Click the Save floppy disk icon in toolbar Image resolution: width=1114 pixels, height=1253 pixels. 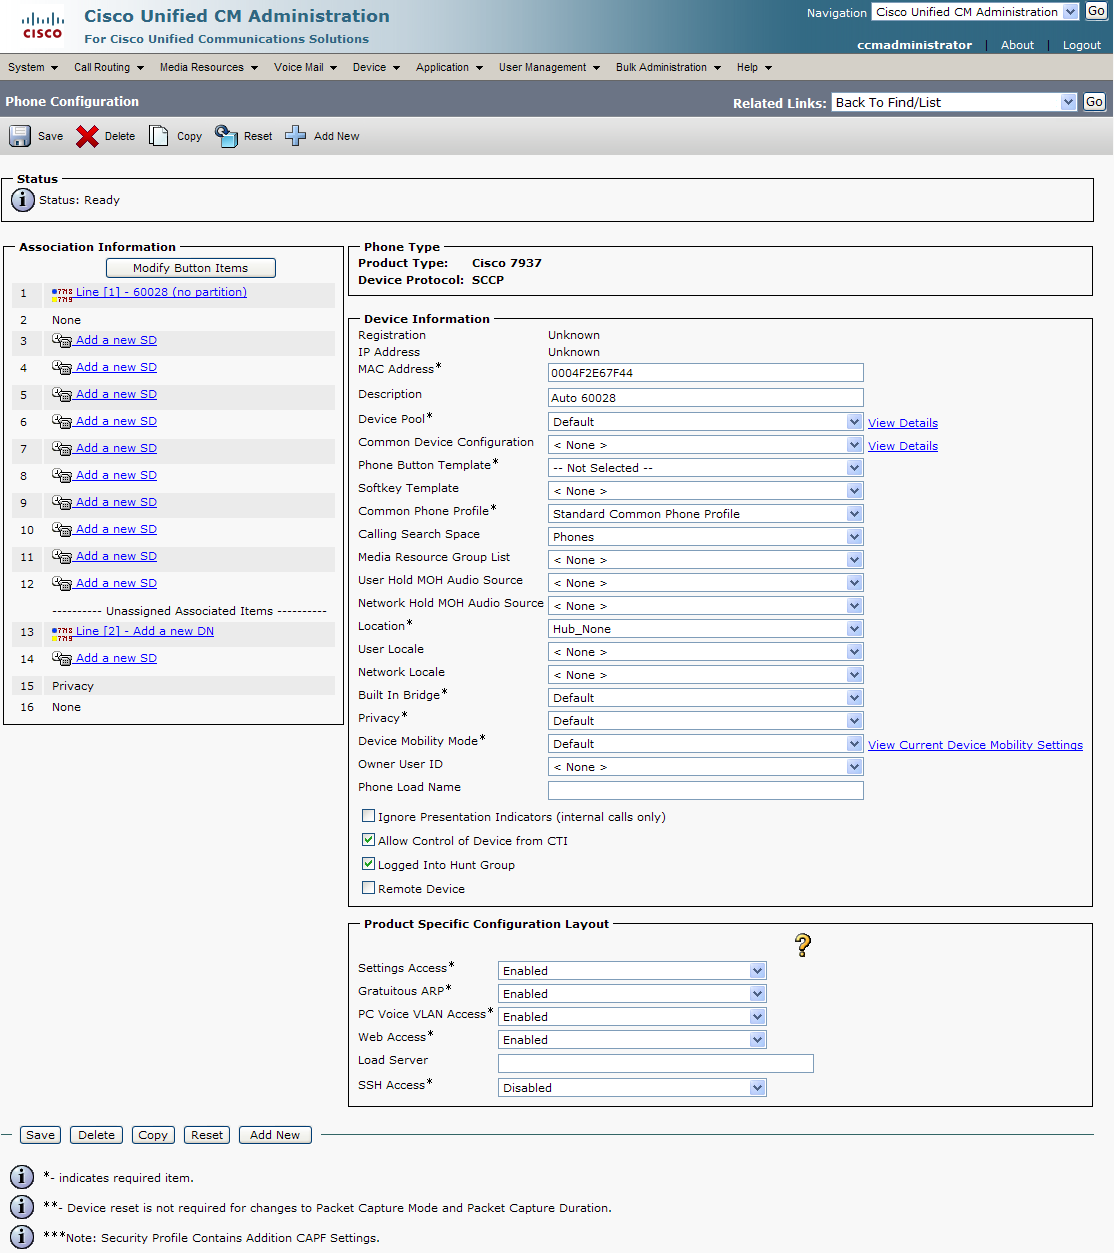pyautogui.click(x=20, y=136)
